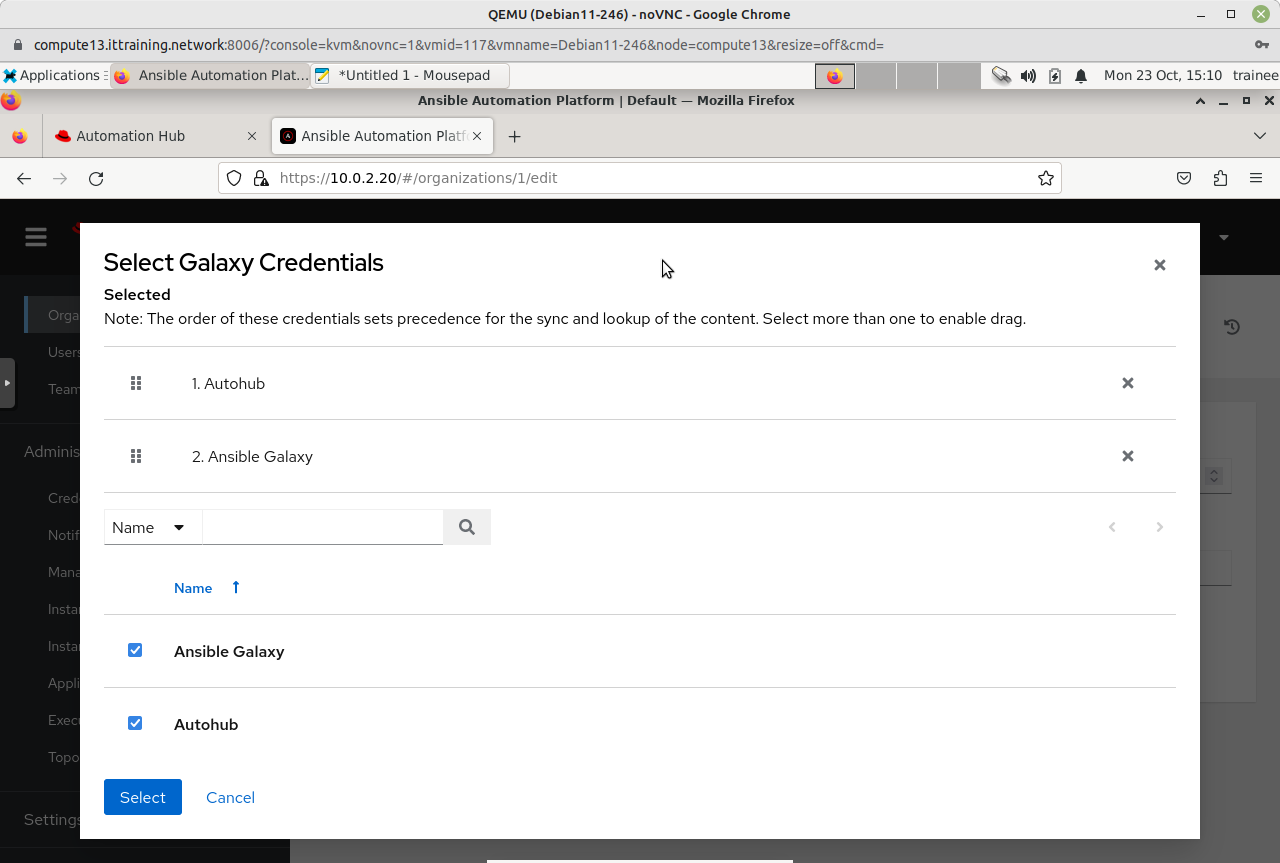
Task: Cancel the credential selection
Action: point(230,797)
